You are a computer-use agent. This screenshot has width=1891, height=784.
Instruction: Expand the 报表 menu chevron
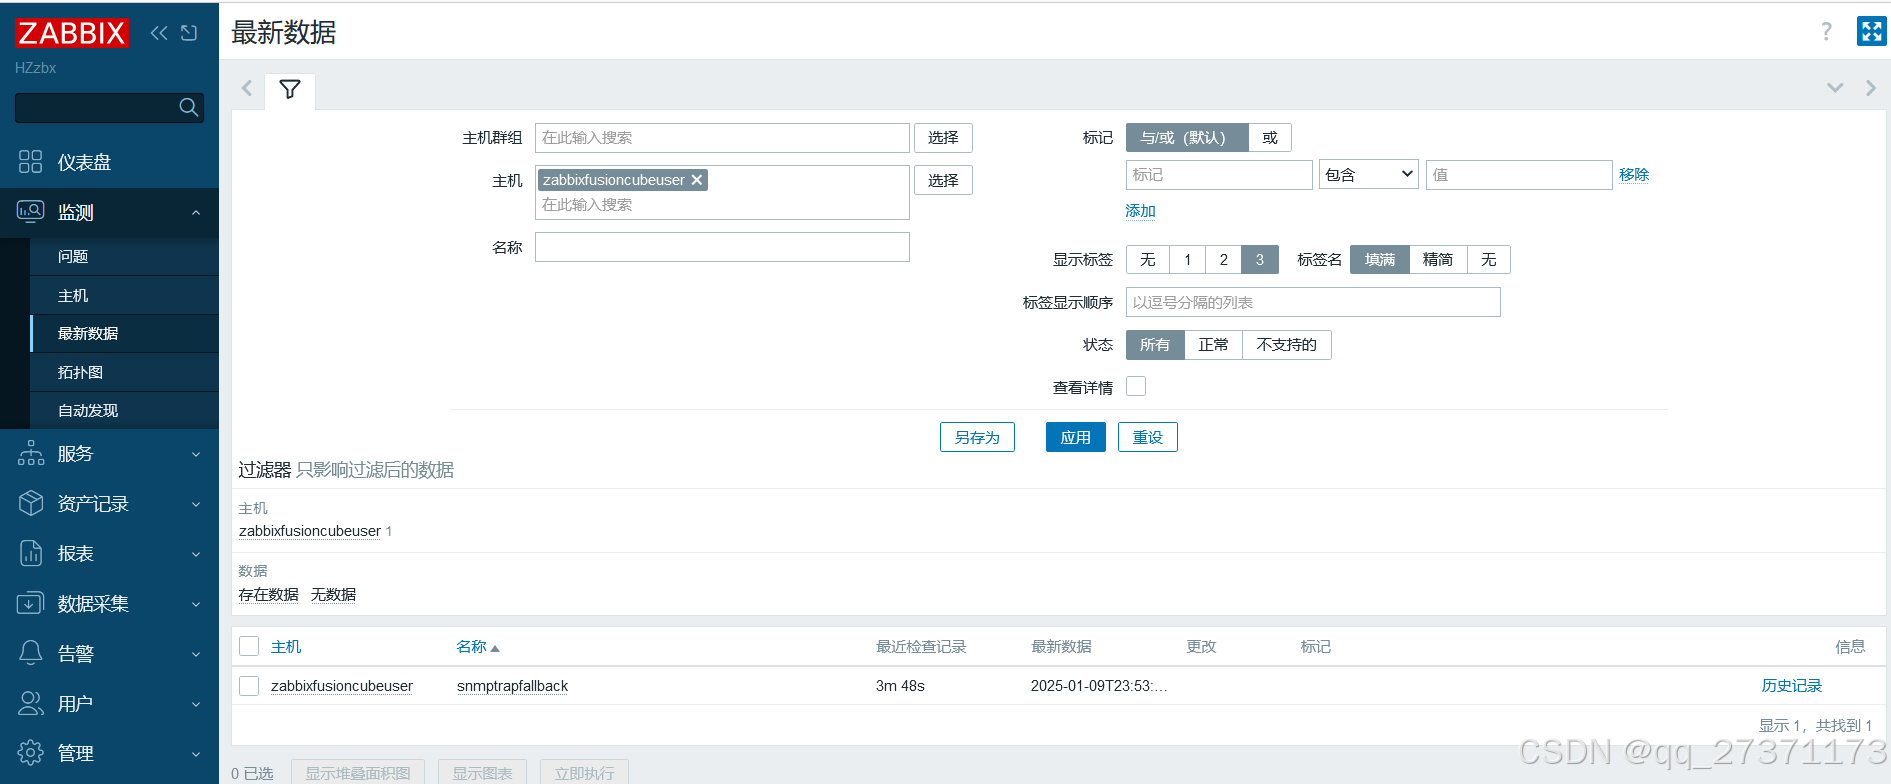point(196,554)
